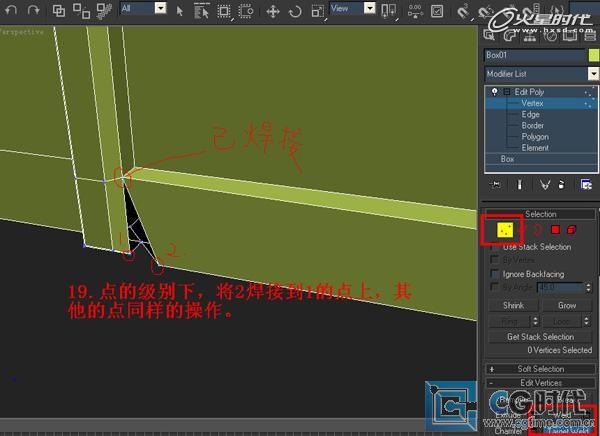The width and height of the screenshot is (600, 436).
Task: Activate the Select and Manipulate tool
Action: click(x=415, y=11)
